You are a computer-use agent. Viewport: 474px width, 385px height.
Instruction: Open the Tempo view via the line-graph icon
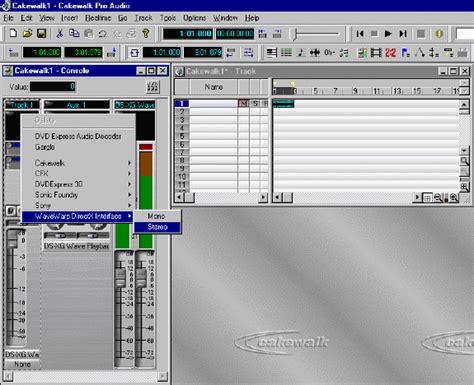(419, 53)
